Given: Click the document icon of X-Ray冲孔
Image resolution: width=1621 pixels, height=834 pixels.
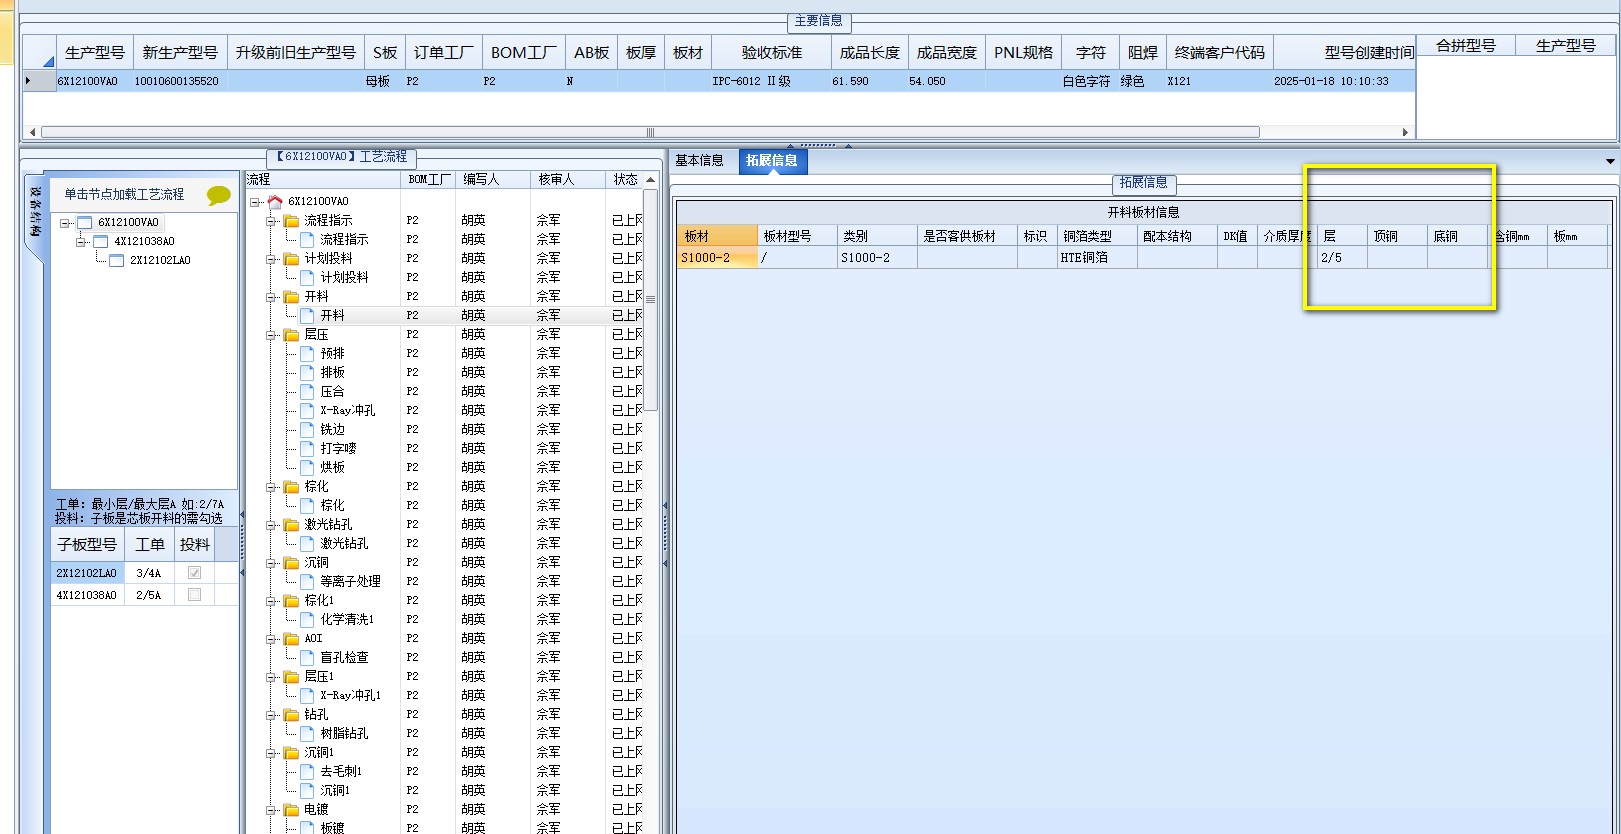Looking at the screenshot, I should coord(307,410).
